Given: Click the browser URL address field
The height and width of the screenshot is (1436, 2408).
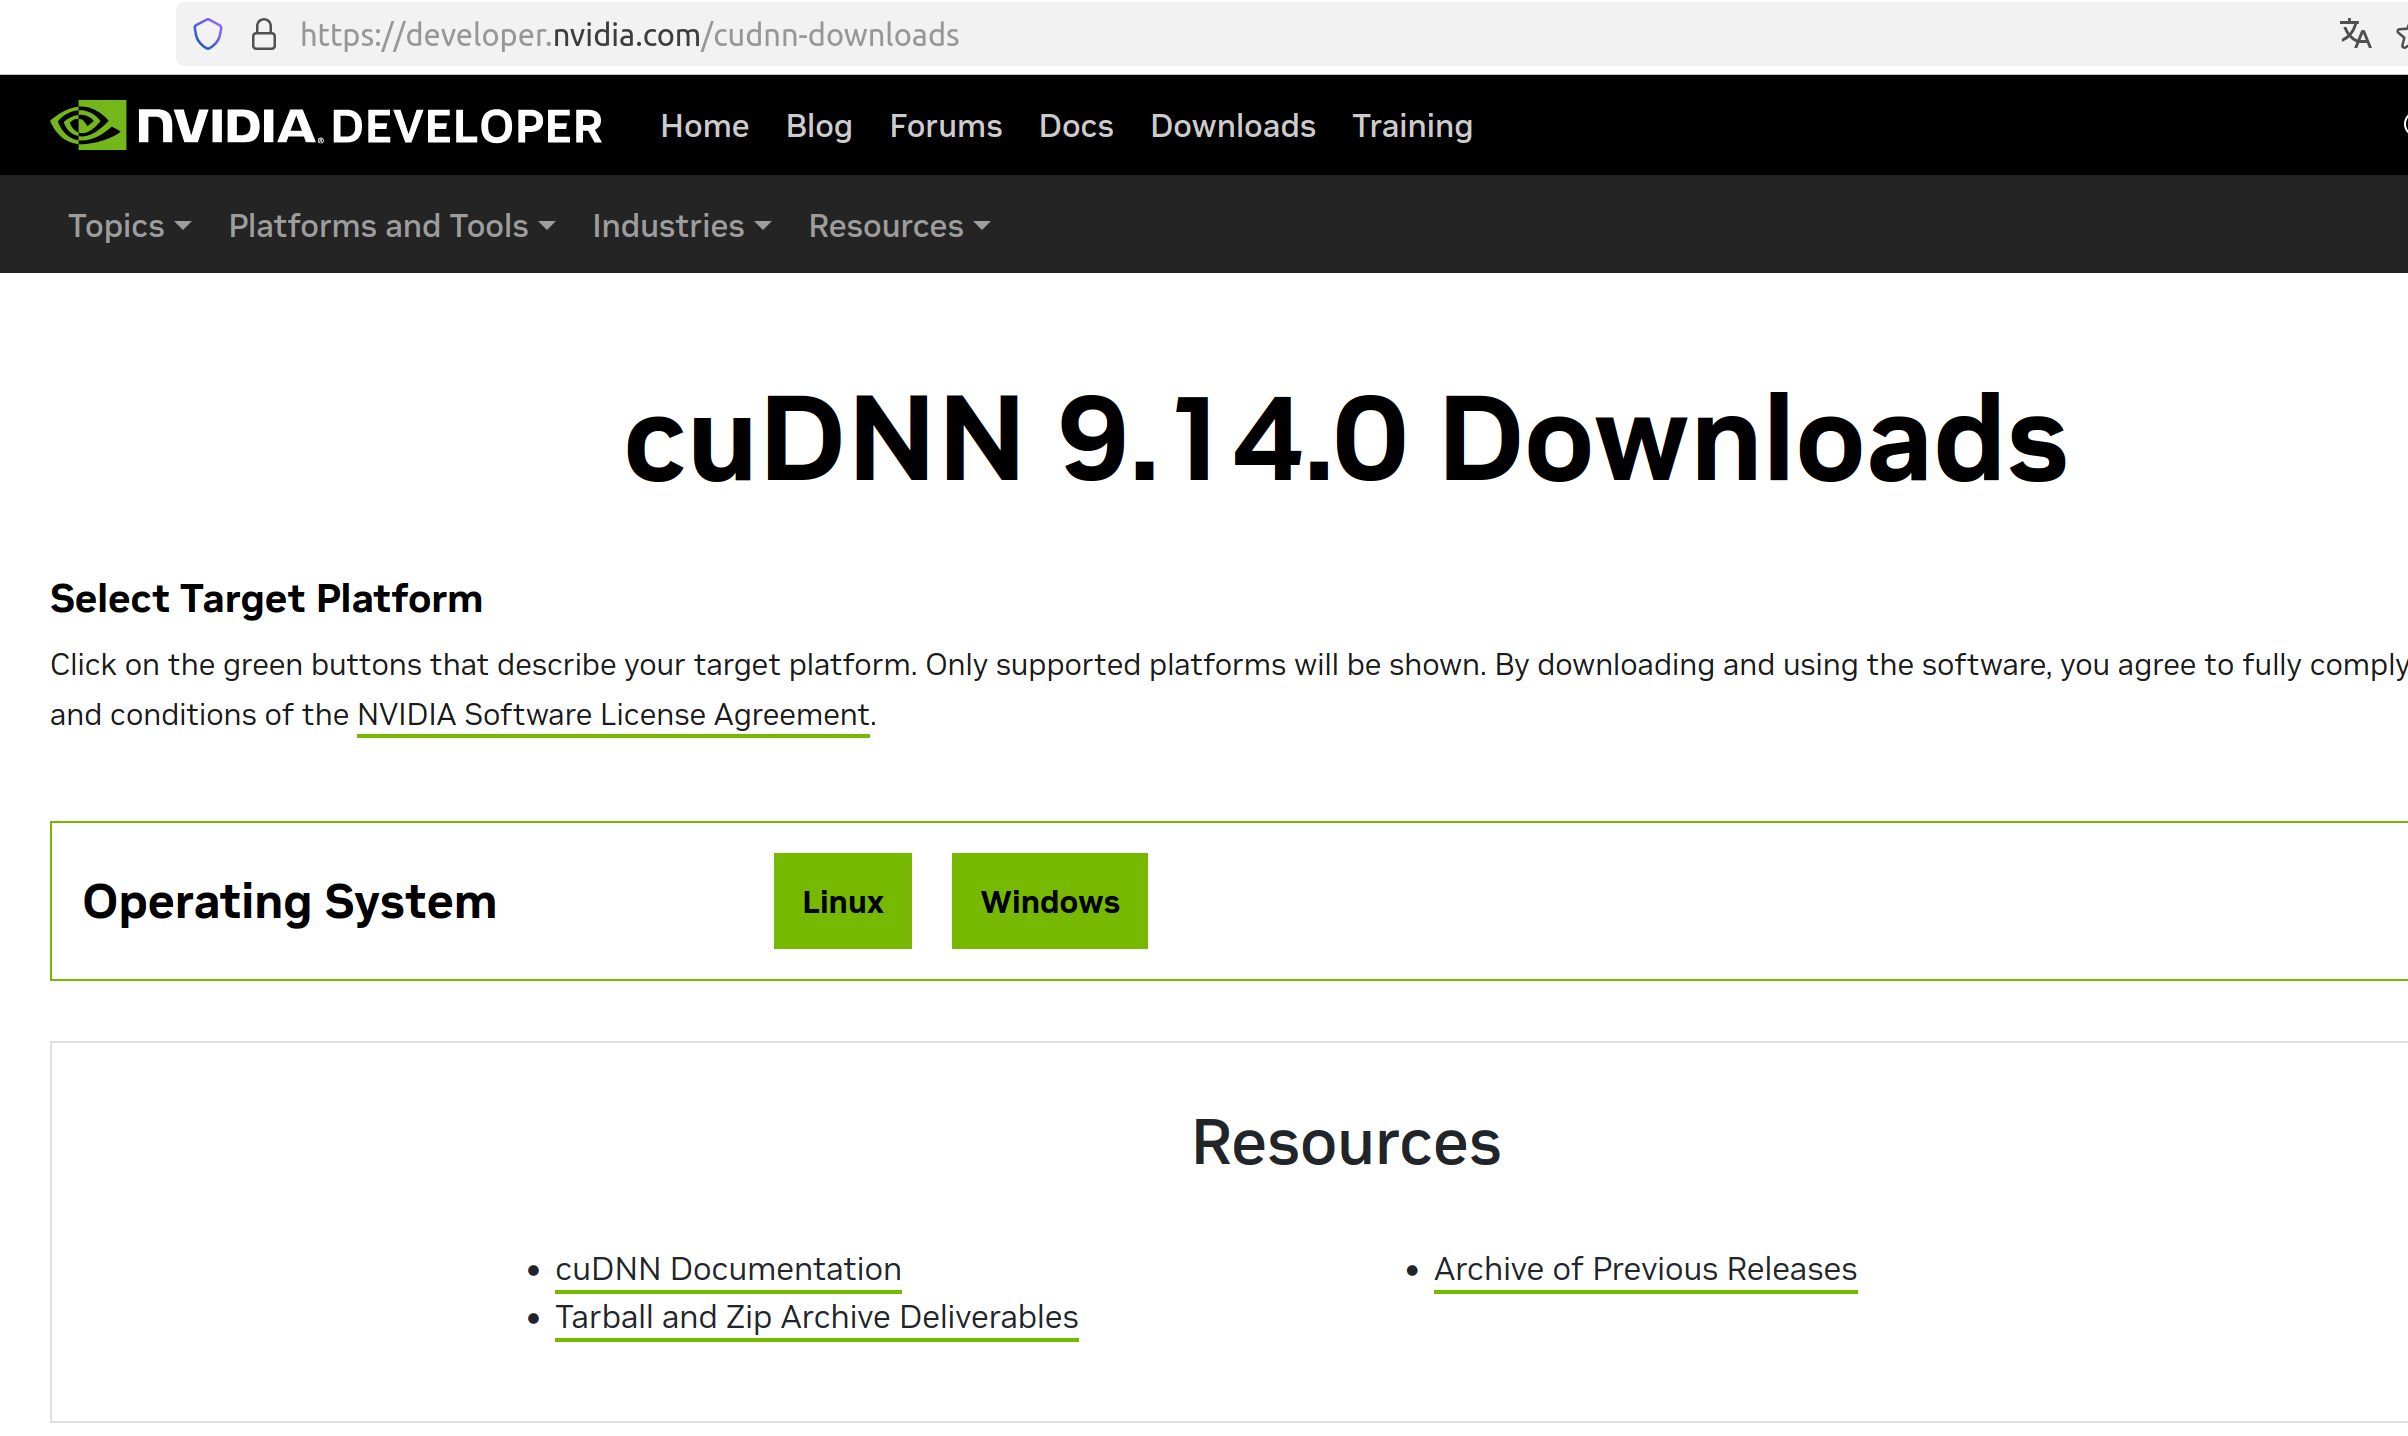Looking at the screenshot, I should pos(1200,35).
